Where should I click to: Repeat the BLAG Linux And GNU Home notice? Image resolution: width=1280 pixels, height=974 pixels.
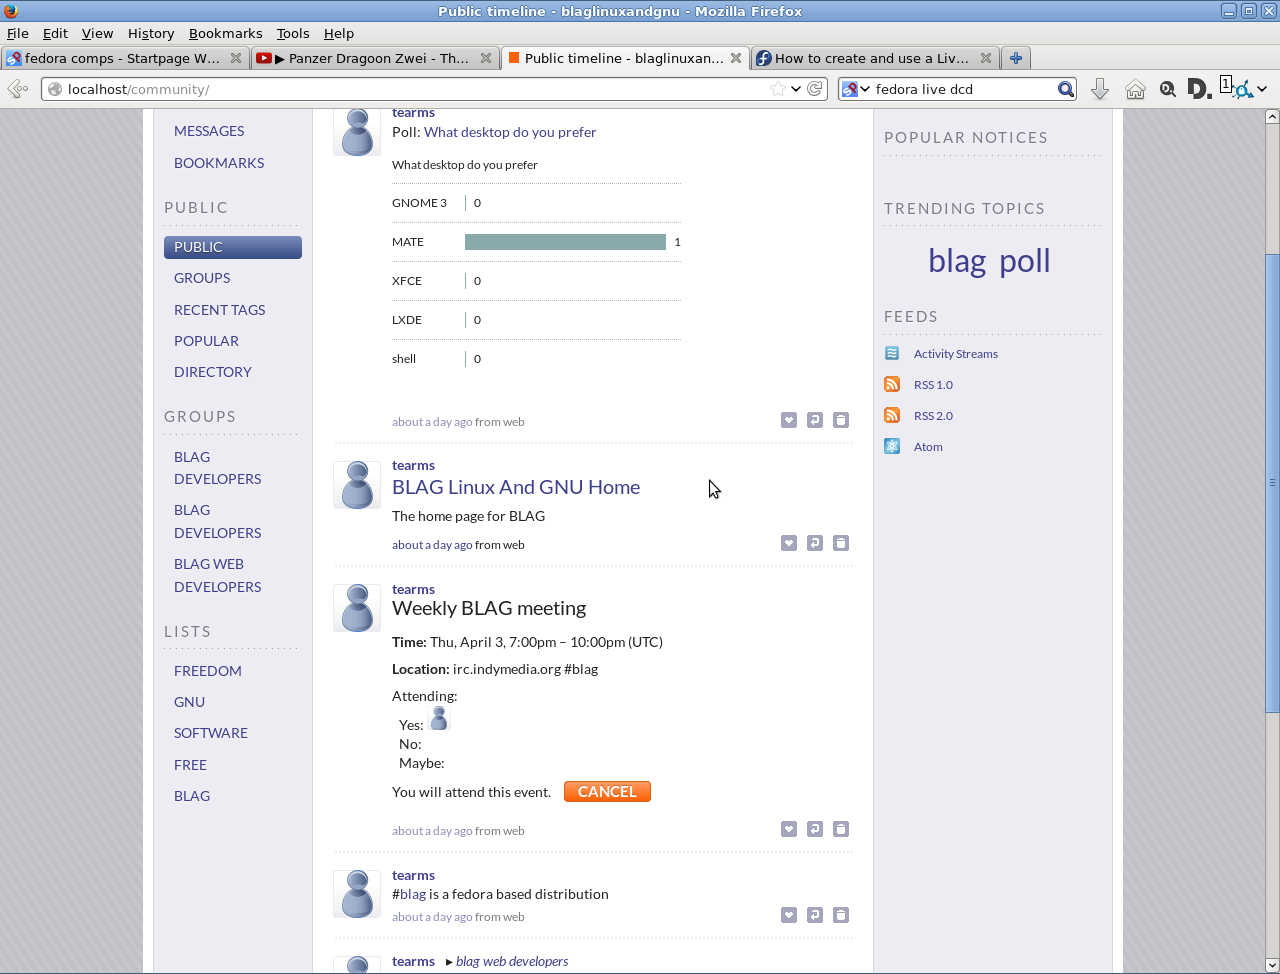point(815,543)
